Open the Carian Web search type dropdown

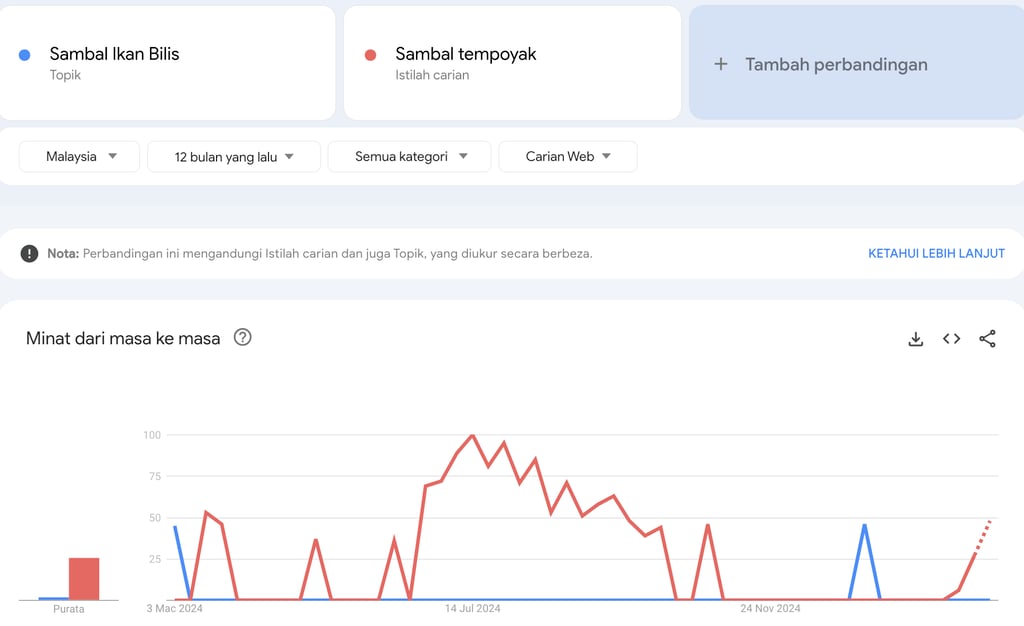pos(568,156)
